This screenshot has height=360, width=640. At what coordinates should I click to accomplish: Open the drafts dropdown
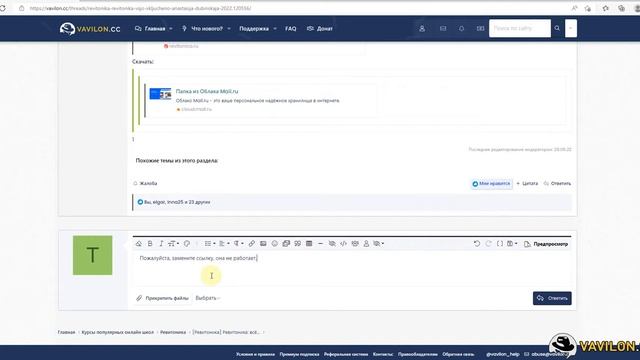512,244
